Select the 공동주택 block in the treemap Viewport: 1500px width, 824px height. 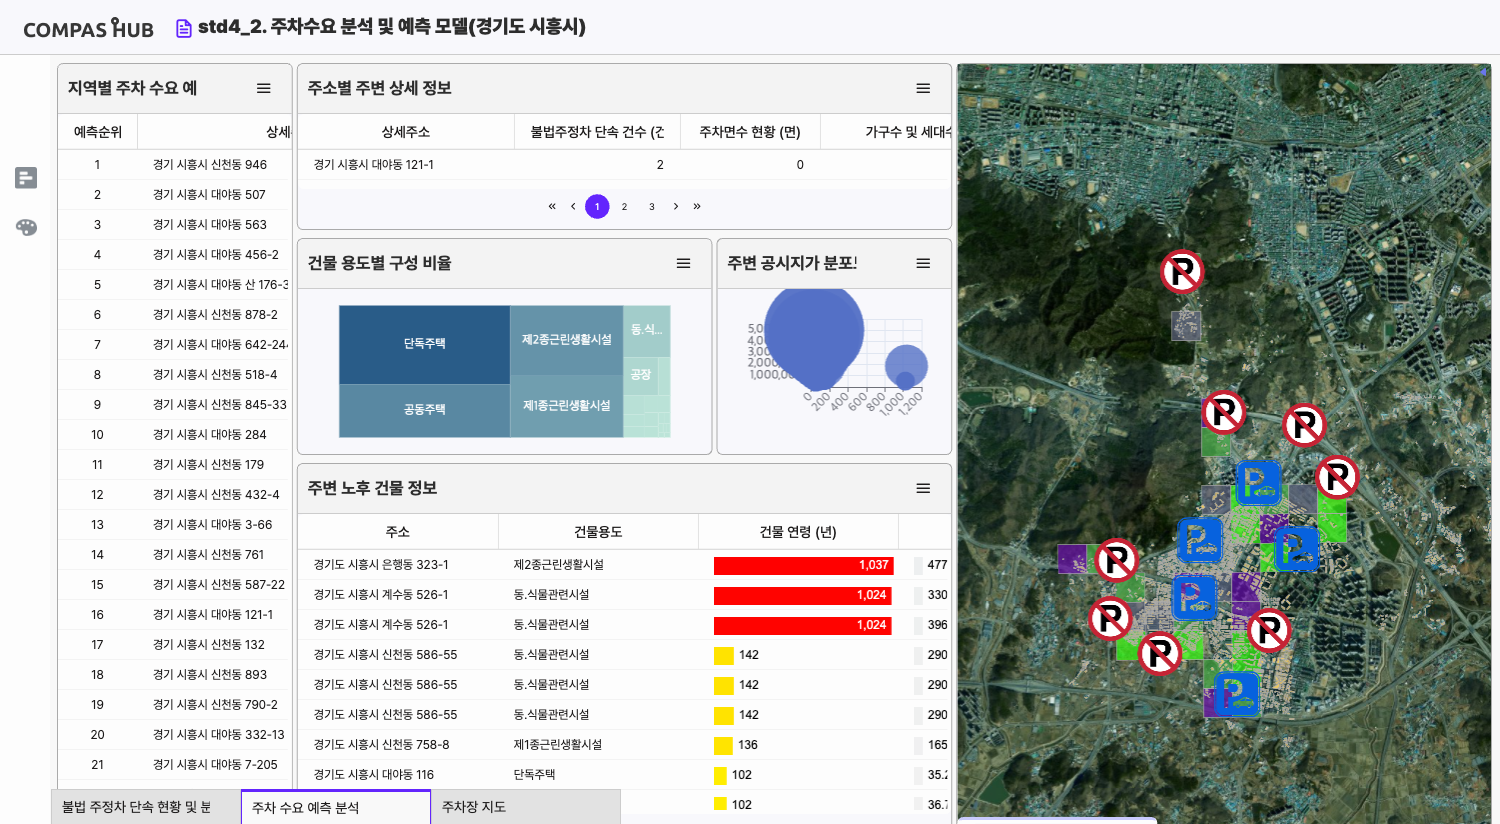pos(425,410)
